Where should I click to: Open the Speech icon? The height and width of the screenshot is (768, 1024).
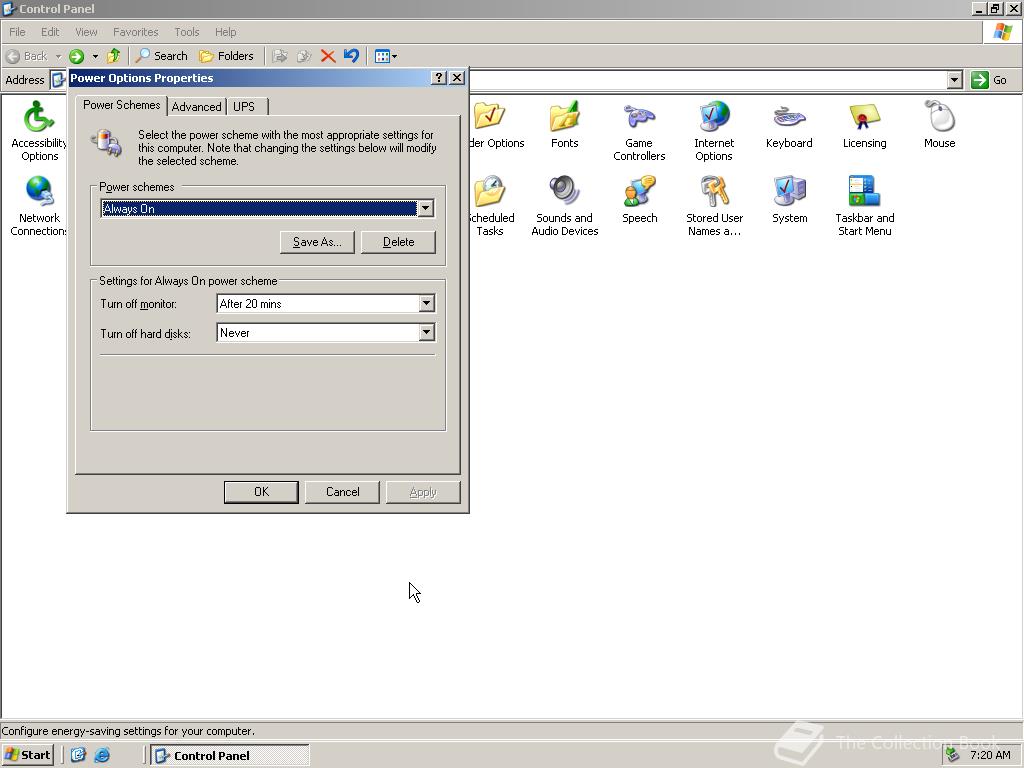point(639,200)
